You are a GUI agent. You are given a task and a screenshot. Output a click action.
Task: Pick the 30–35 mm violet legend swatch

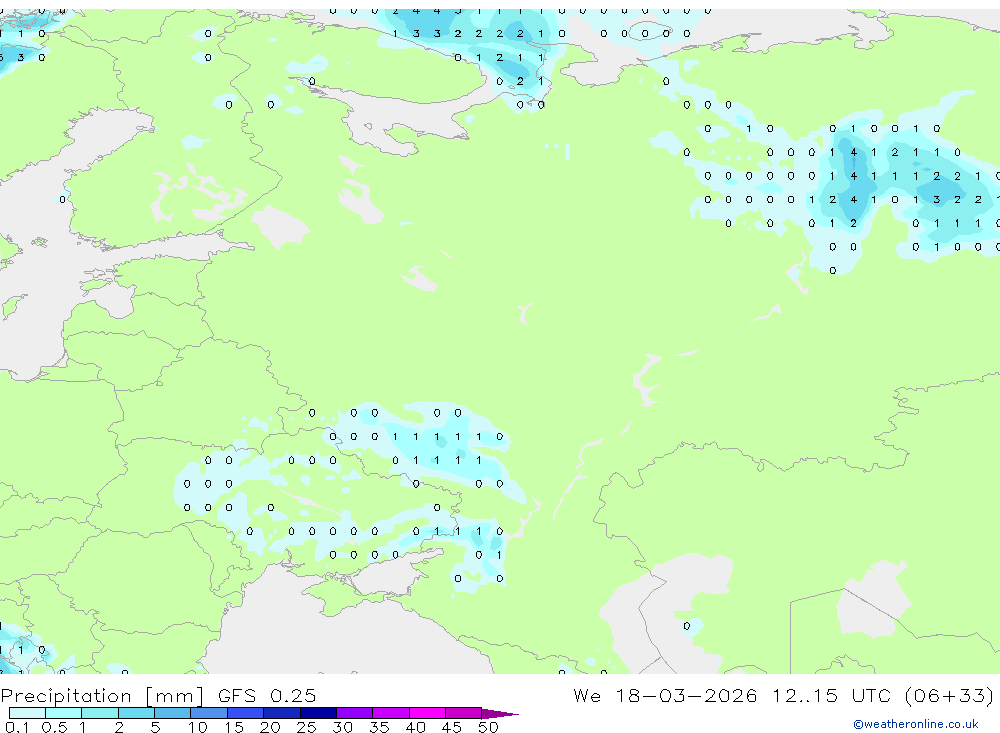[355, 713]
